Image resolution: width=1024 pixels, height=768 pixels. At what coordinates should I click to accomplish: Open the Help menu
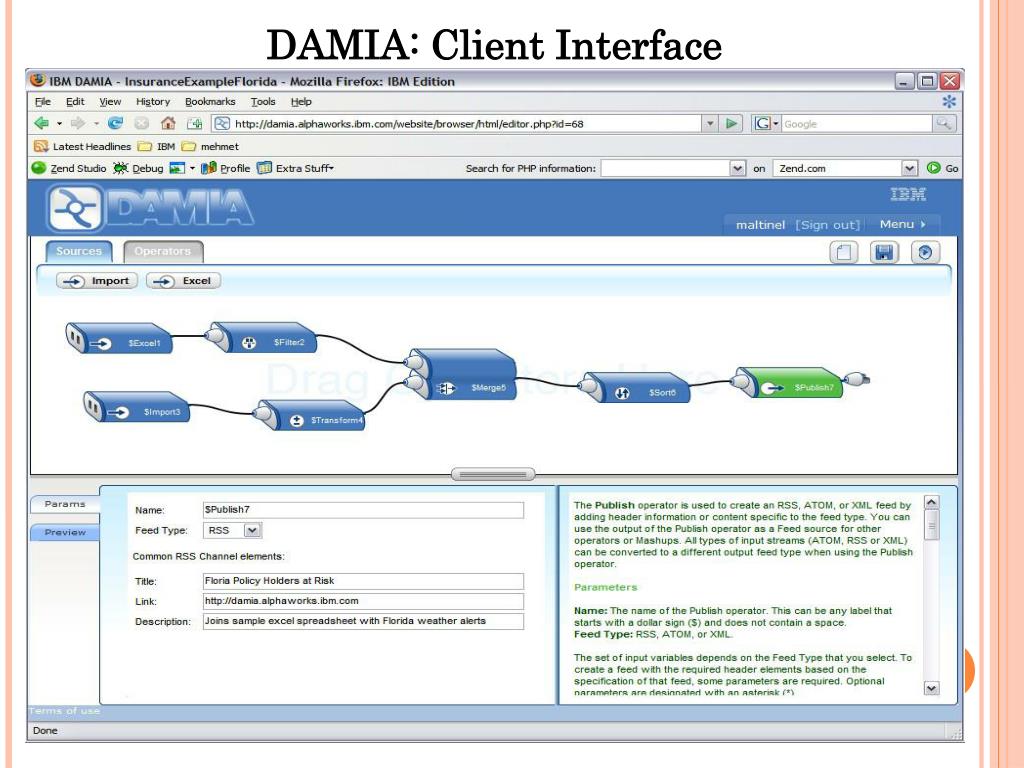pos(301,101)
